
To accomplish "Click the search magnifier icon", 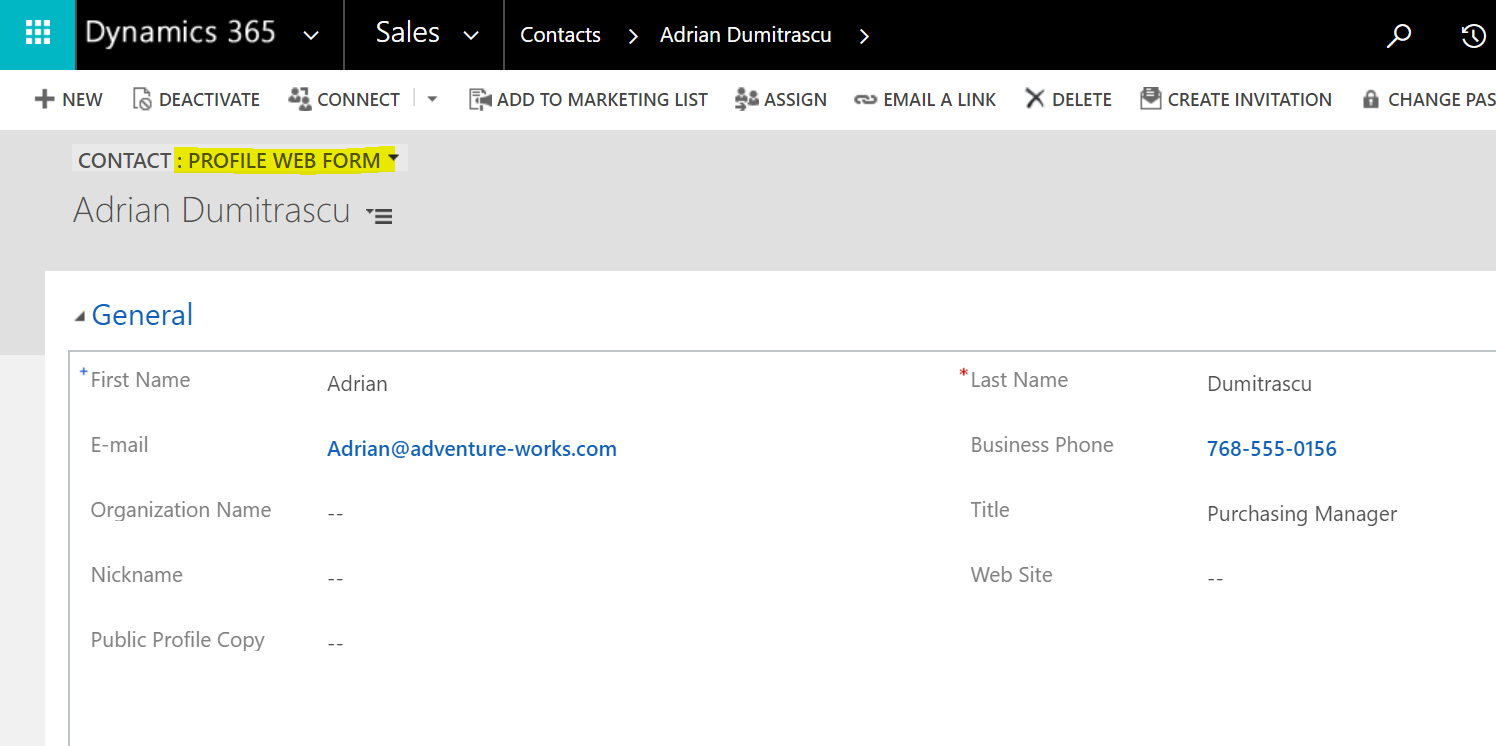I will tap(1399, 36).
